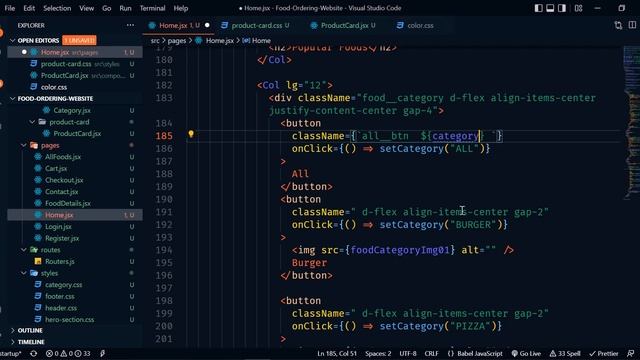Open Checkout.jsx in pages folder
This screenshot has width=640, height=360.
point(75,180)
